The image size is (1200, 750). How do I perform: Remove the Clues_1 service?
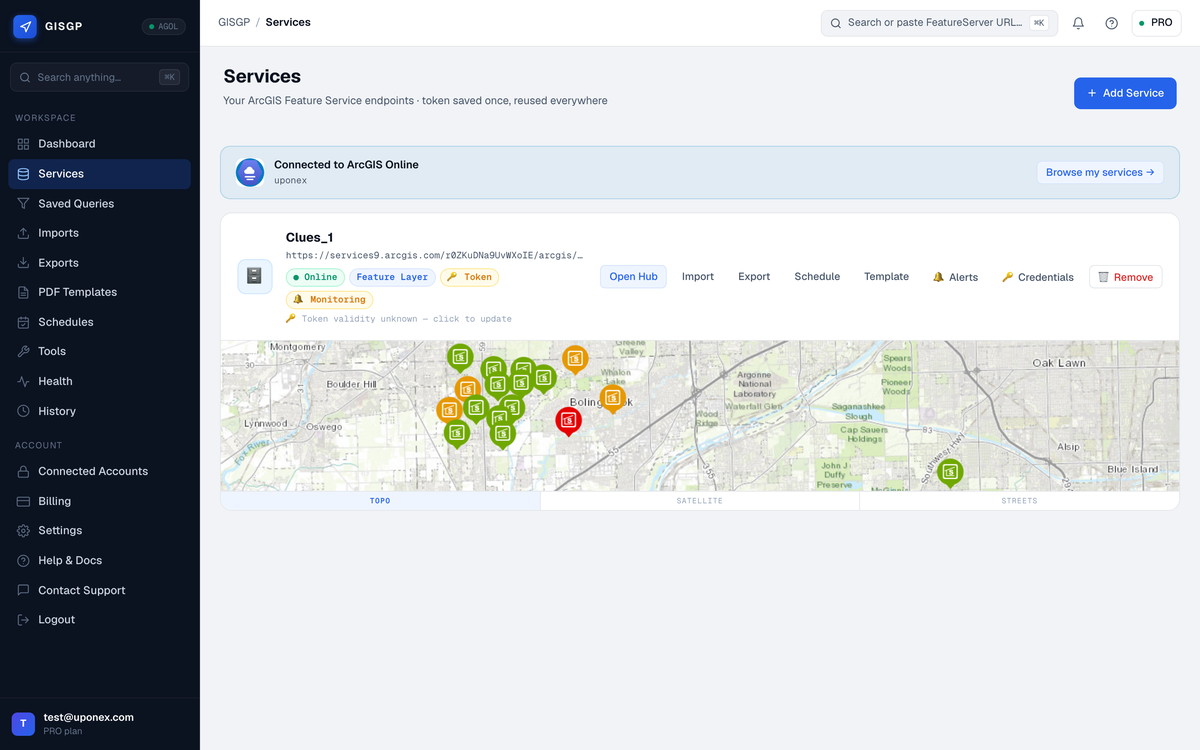point(1126,277)
